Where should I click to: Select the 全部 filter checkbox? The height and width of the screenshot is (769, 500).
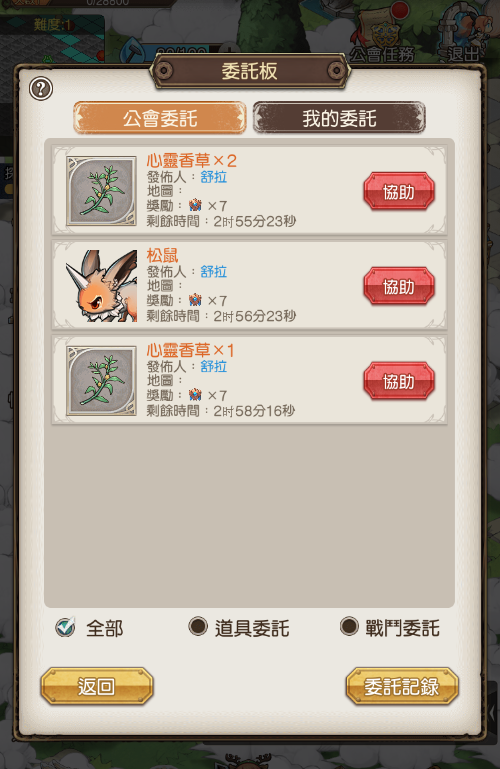pyautogui.click(x=65, y=626)
